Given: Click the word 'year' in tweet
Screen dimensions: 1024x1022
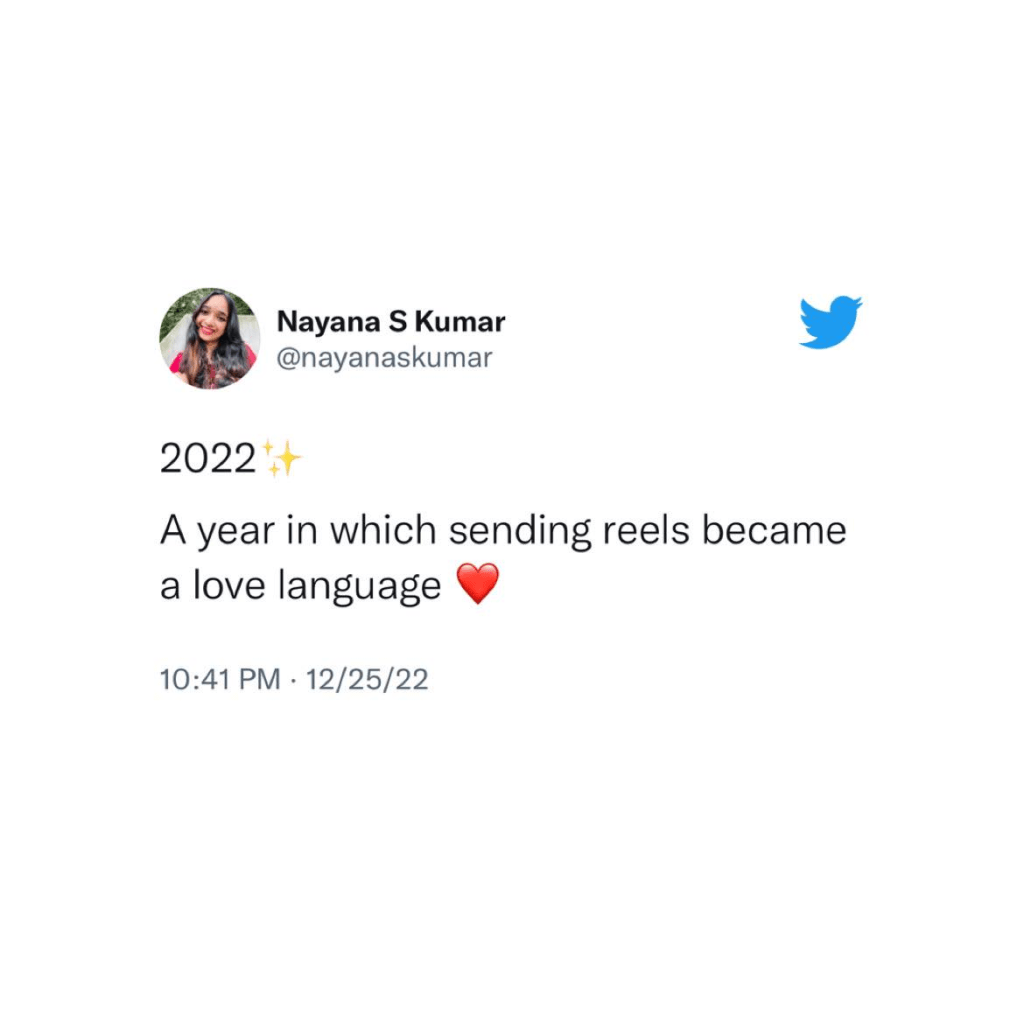Looking at the screenshot, I should [236, 532].
